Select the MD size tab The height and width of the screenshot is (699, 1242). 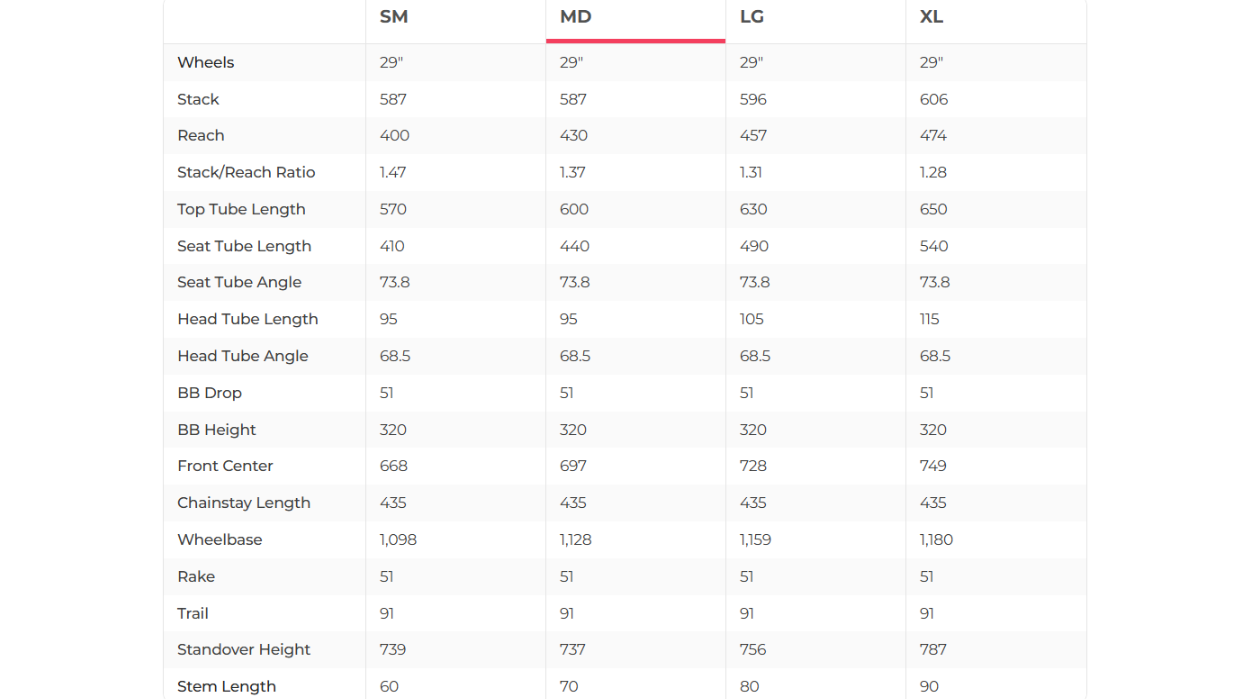576,17
